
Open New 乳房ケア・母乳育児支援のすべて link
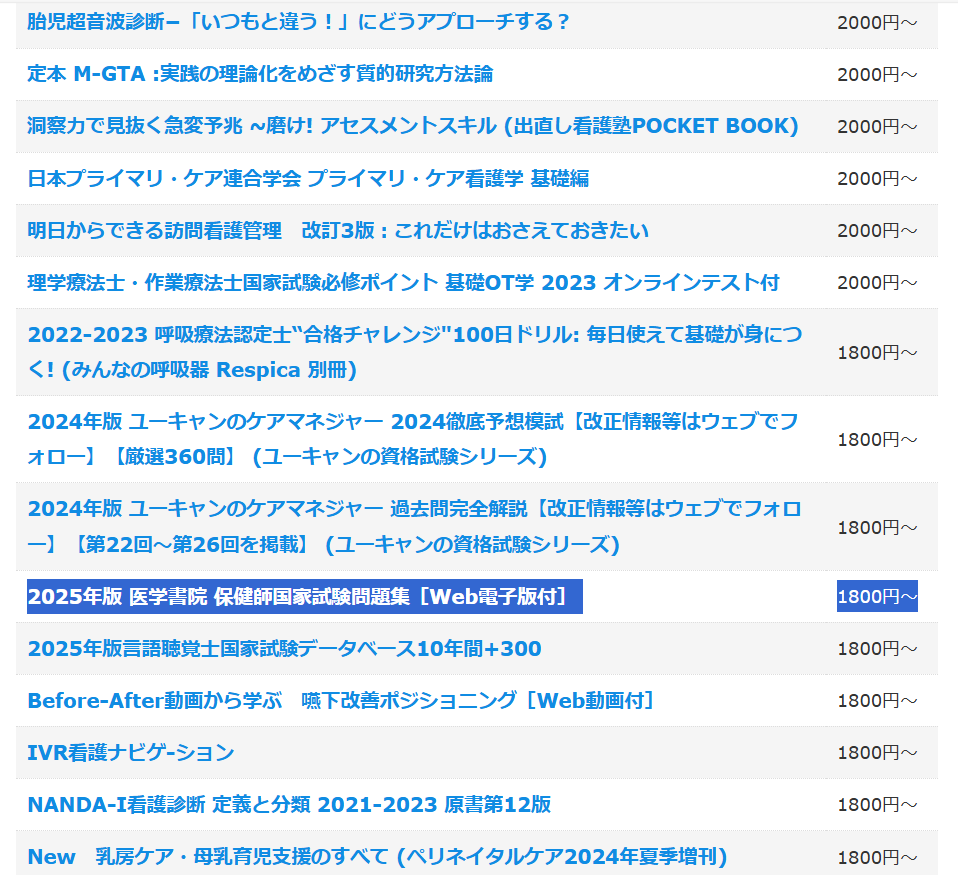click(x=377, y=857)
